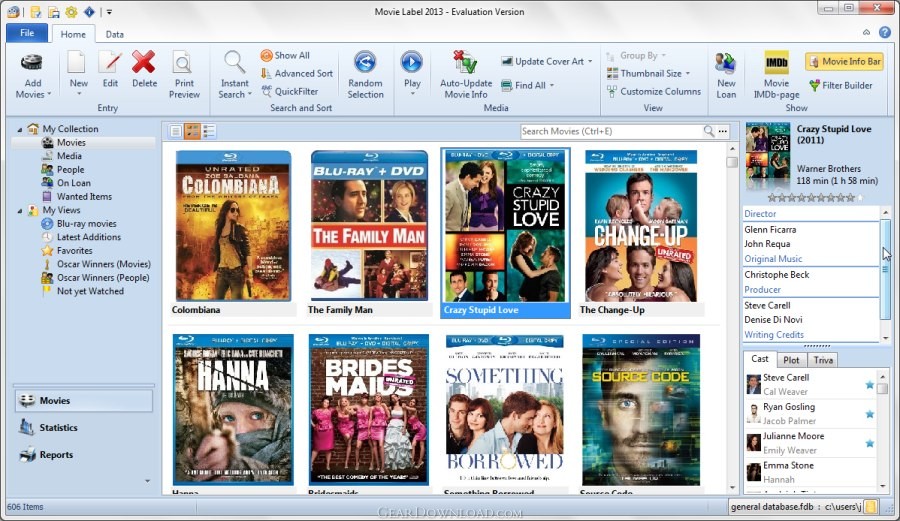Open the Add Movies dropdown arrow
The image size is (900, 521).
(49, 94)
